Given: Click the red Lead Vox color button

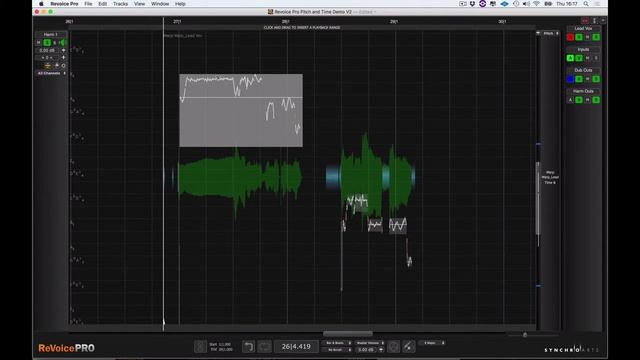Looking at the screenshot, I should click(570, 37).
